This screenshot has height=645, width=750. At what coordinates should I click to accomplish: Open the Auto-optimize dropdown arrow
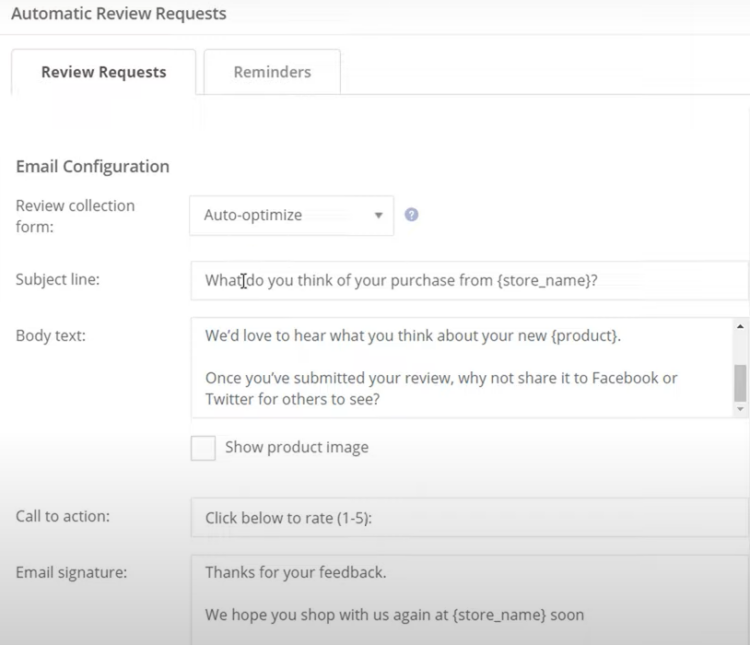[378, 215]
